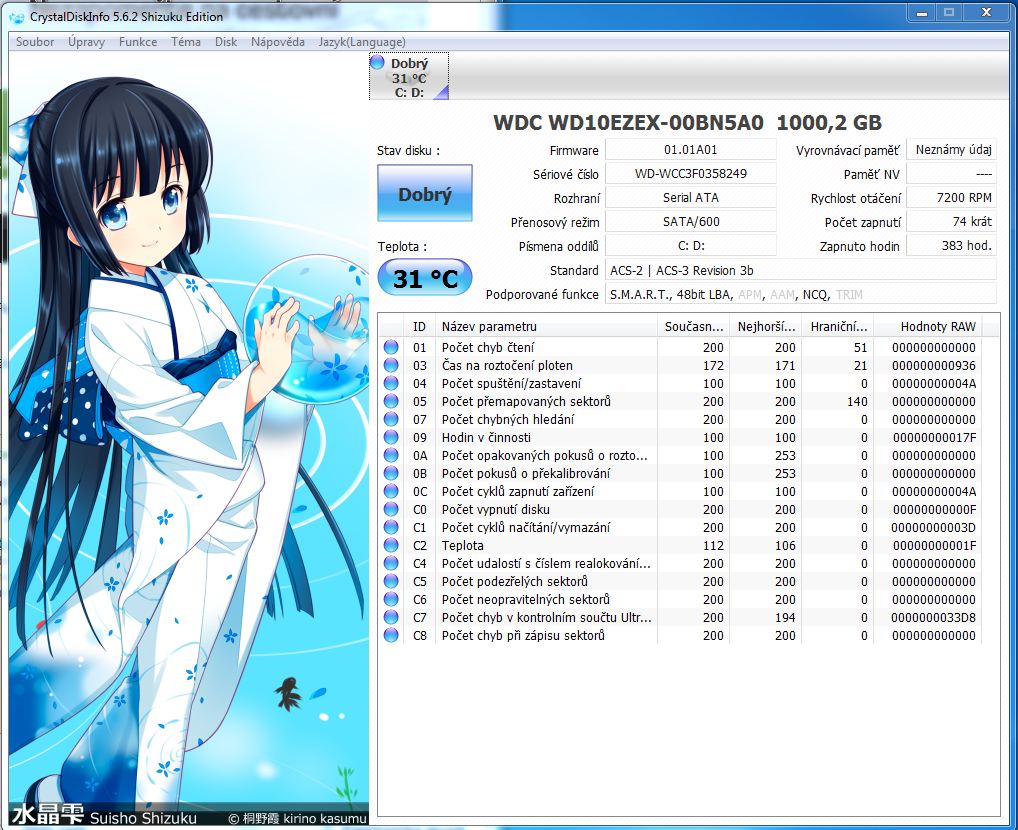Viewport: 1018px width, 830px height.
Task: Click RAW value 0000000033D8
Action: click(934, 618)
